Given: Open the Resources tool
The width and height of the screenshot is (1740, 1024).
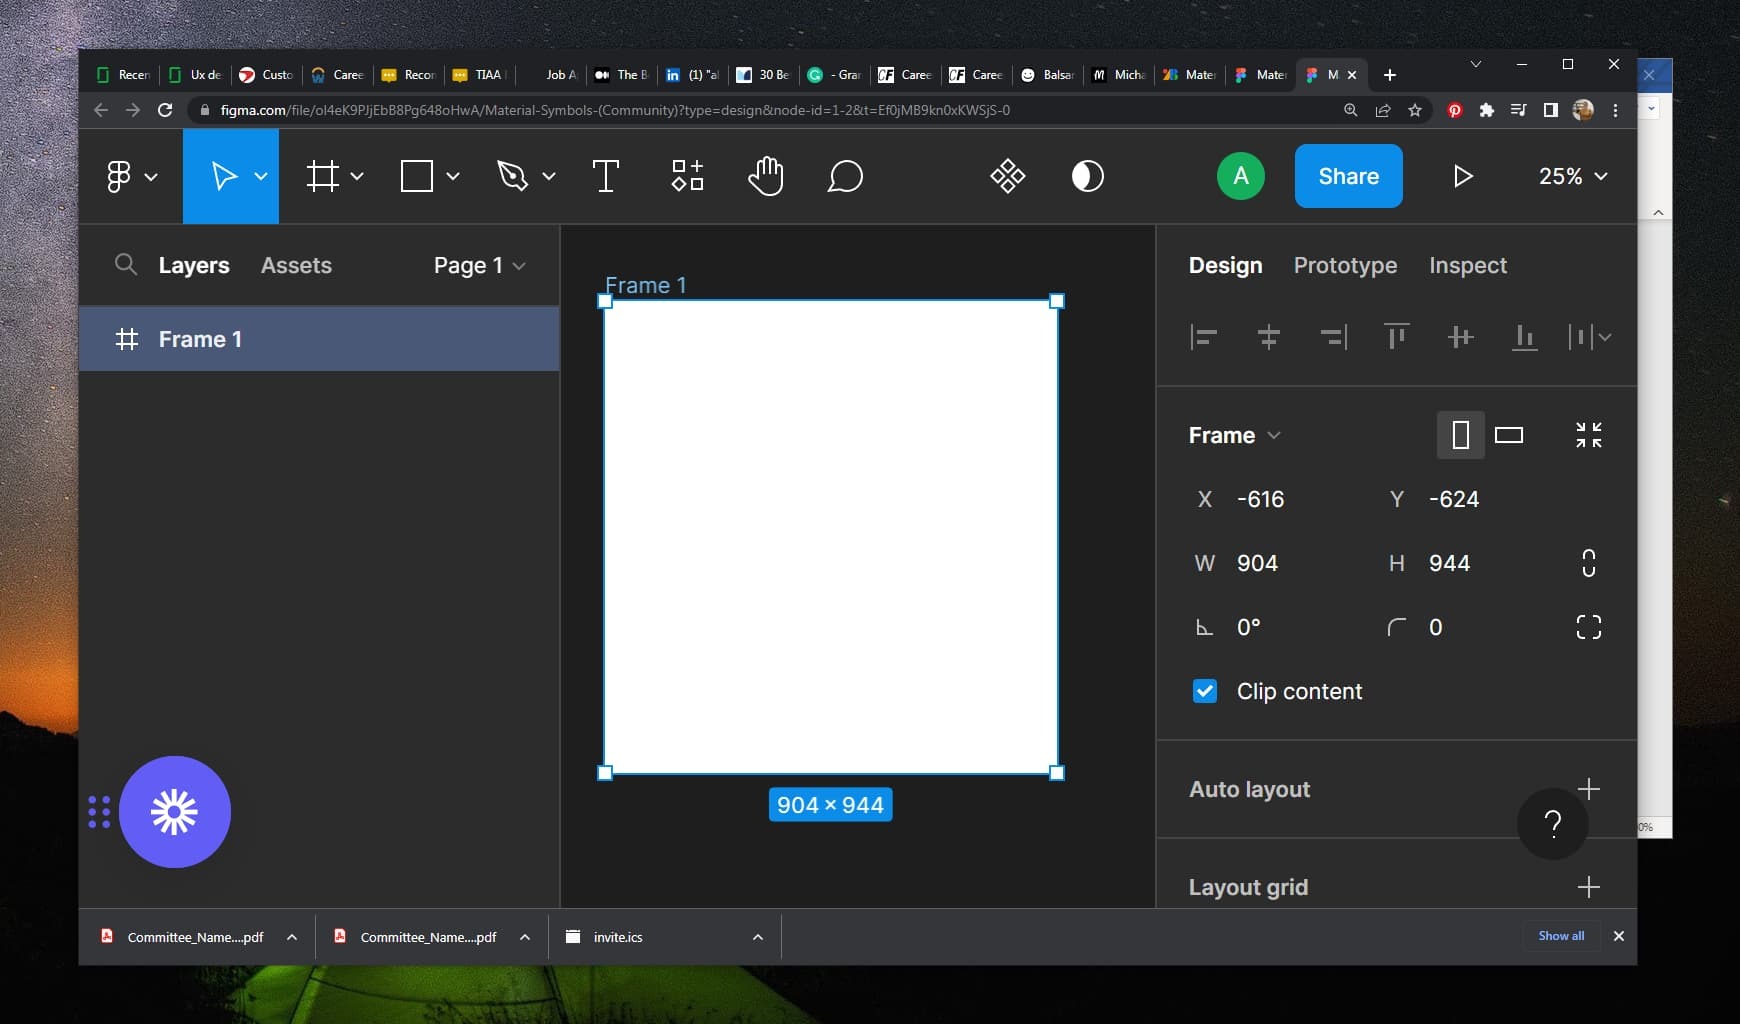Looking at the screenshot, I should (687, 176).
